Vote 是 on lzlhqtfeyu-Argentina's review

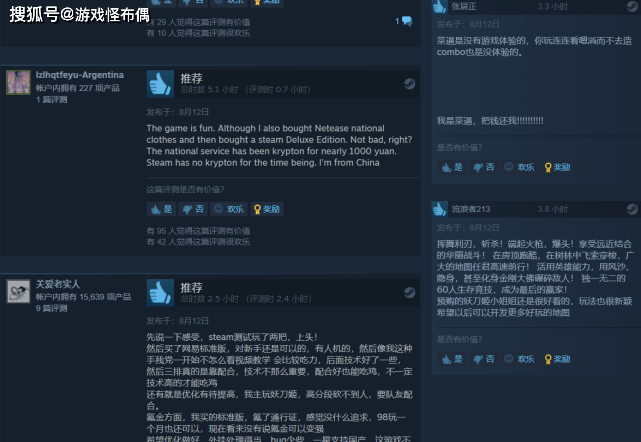click(161, 209)
